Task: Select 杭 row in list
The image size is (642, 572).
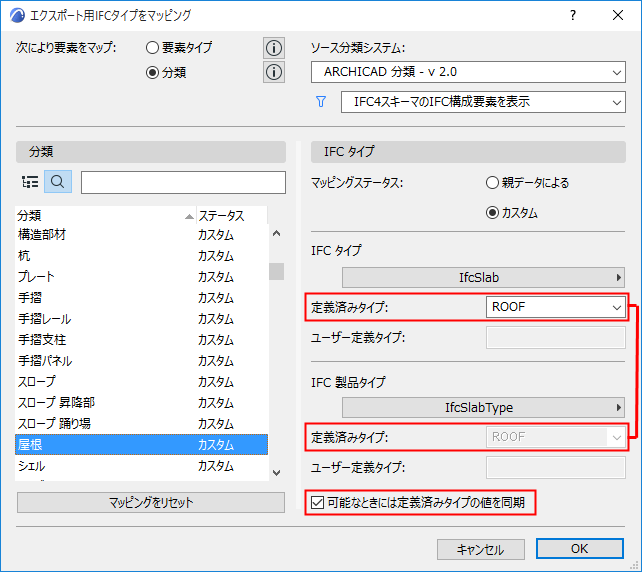Action: [x=141, y=256]
